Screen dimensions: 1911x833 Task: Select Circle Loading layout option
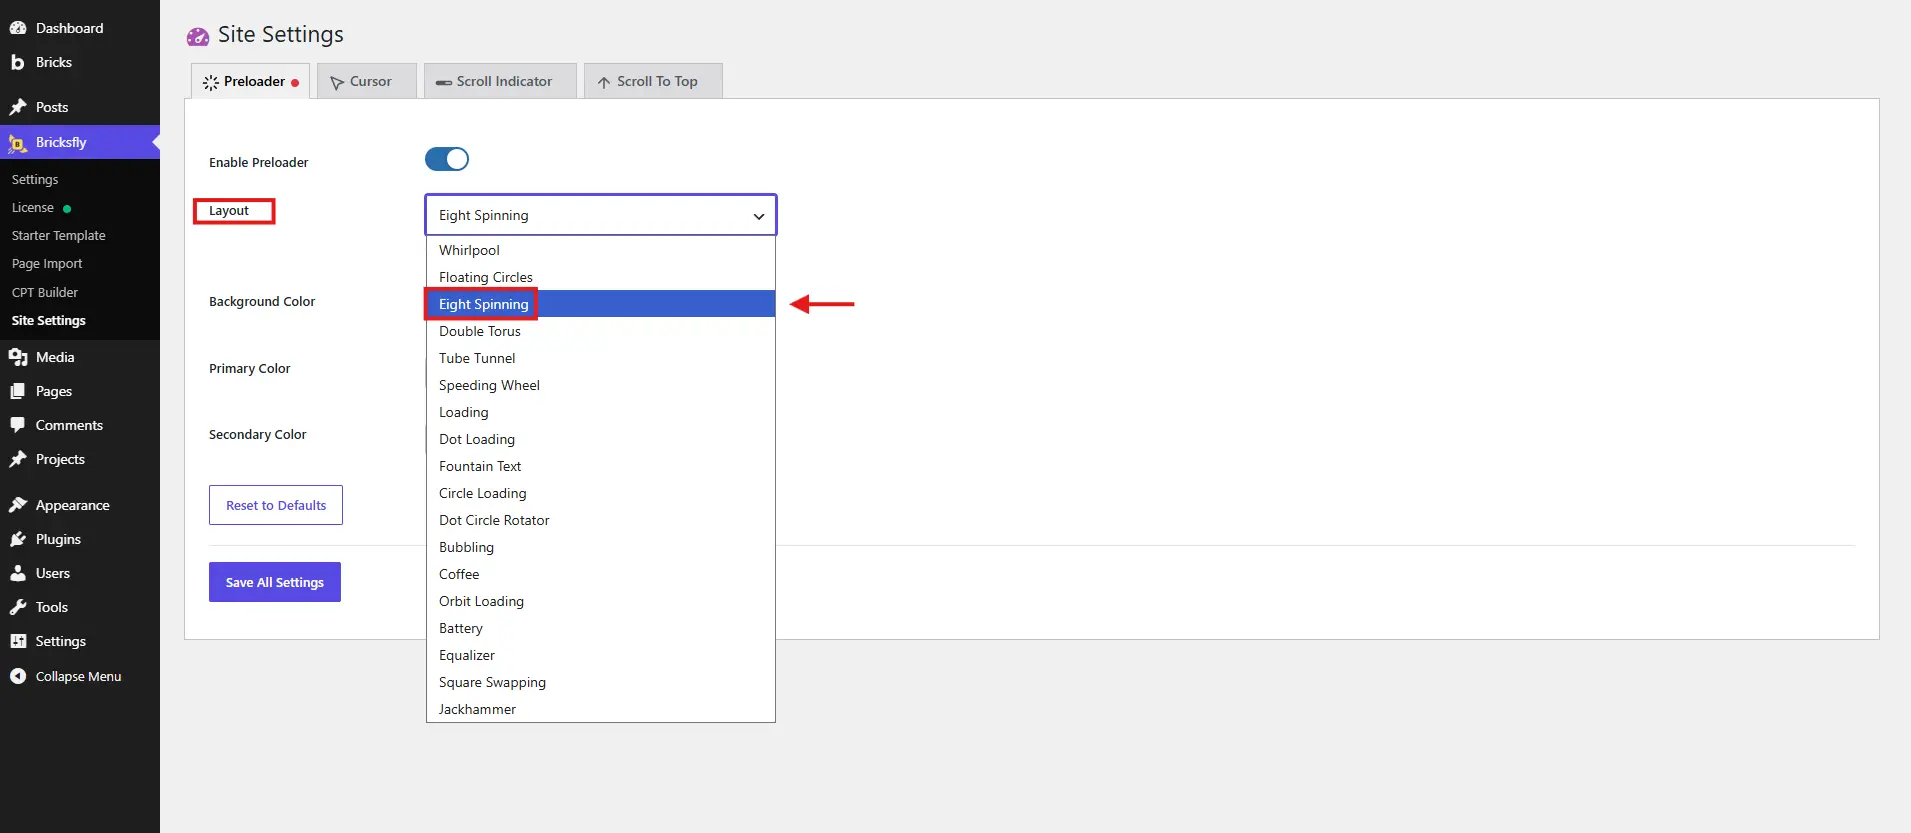tap(601, 493)
